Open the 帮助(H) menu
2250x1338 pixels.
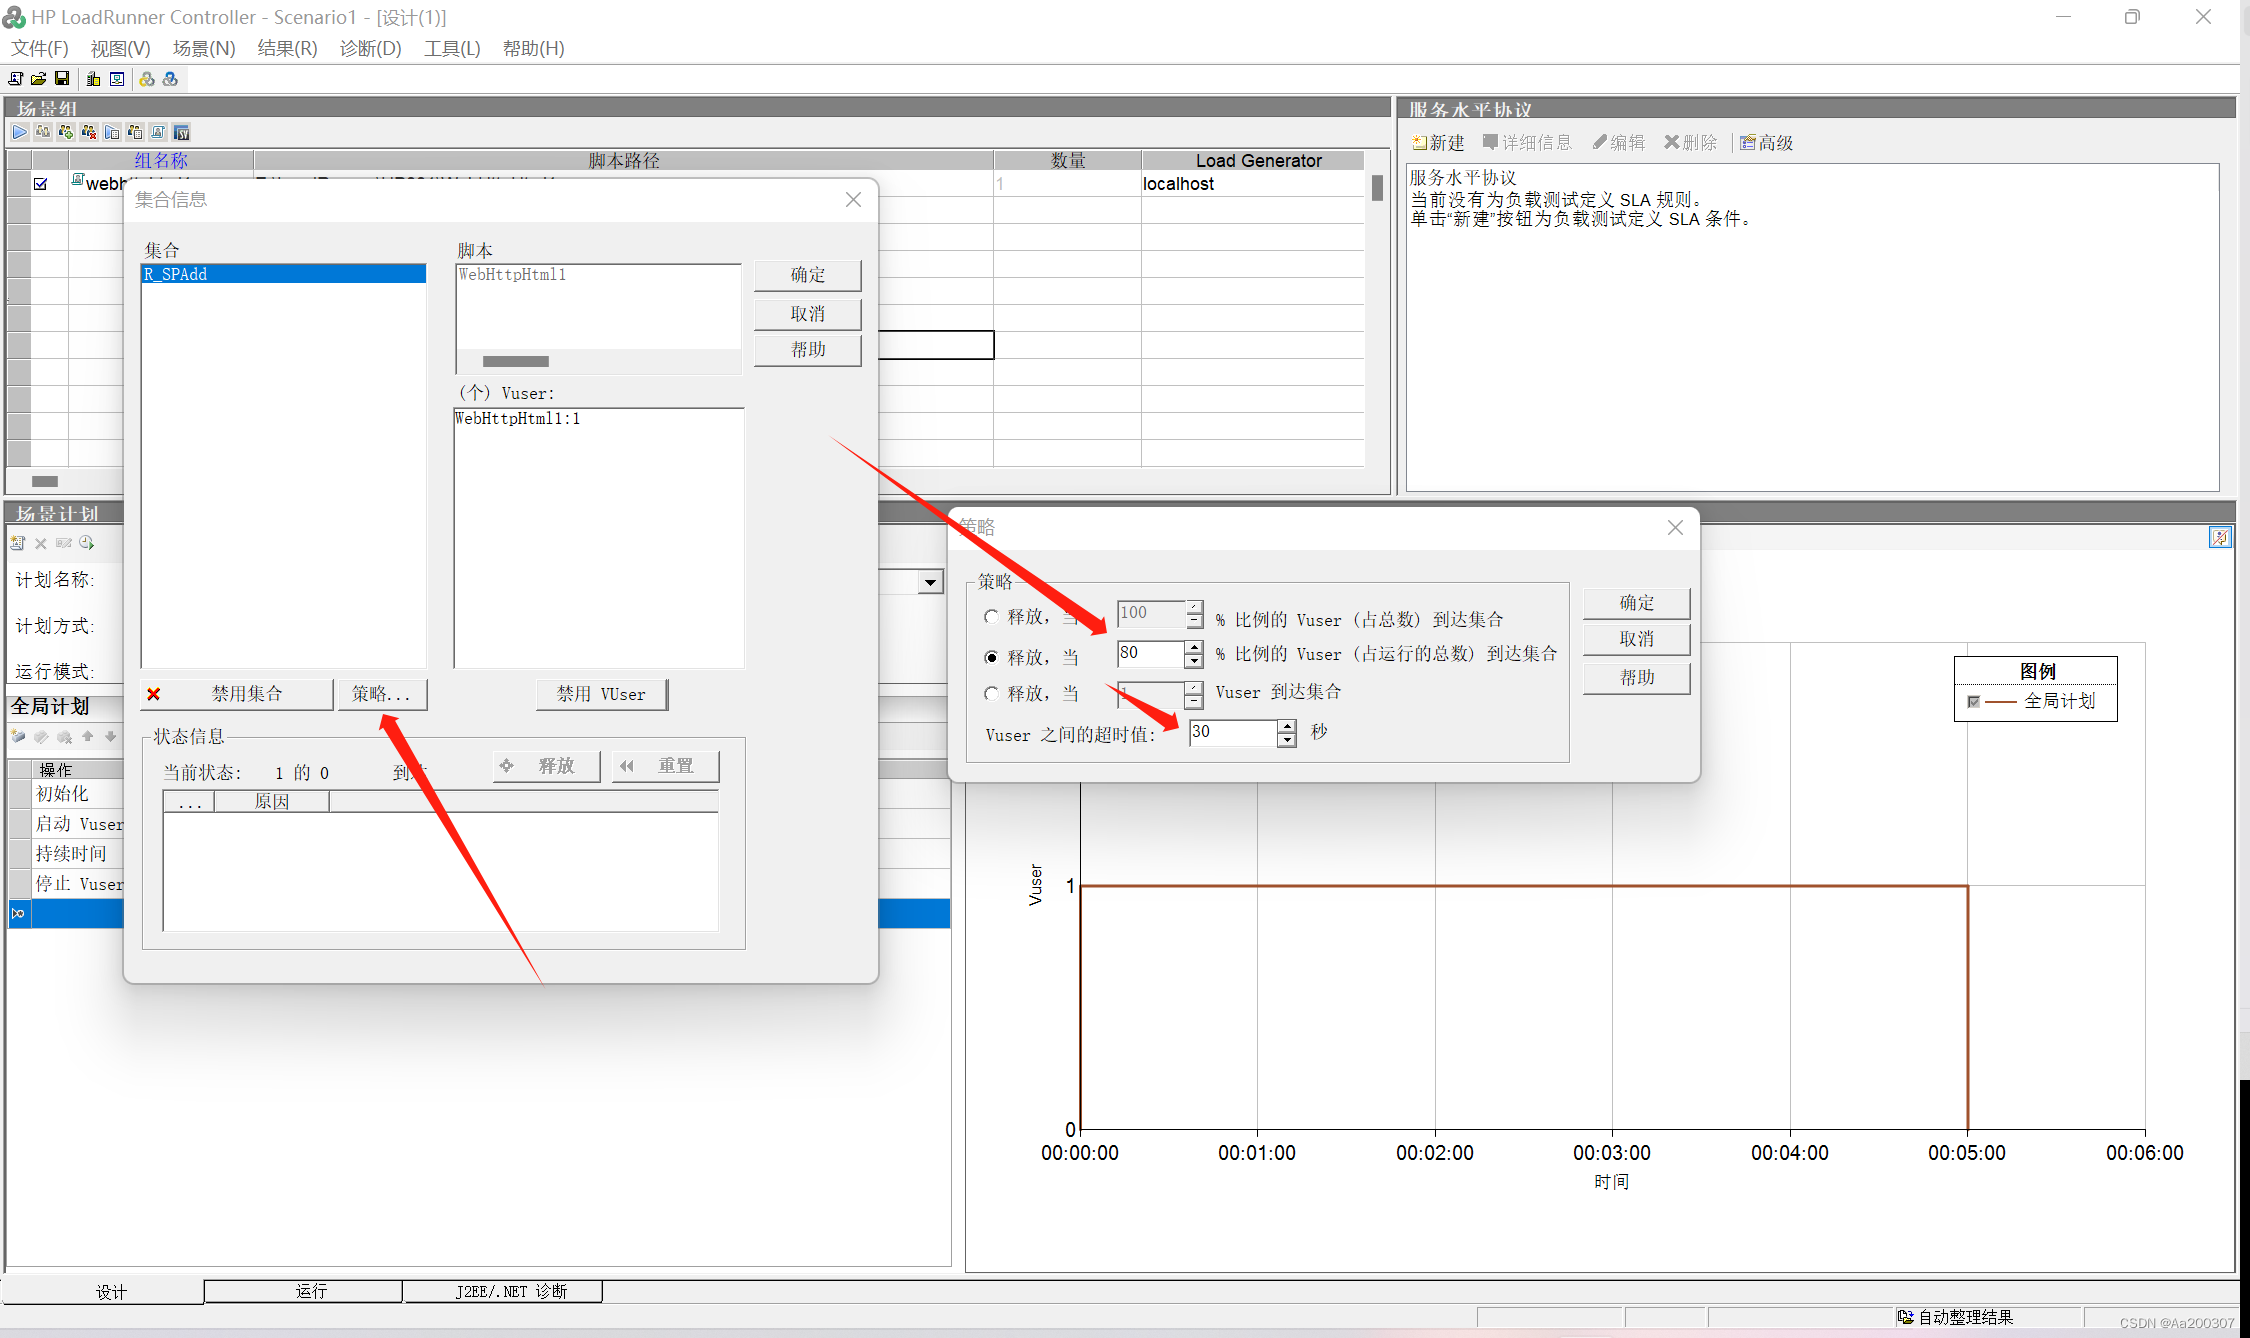(533, 48)
